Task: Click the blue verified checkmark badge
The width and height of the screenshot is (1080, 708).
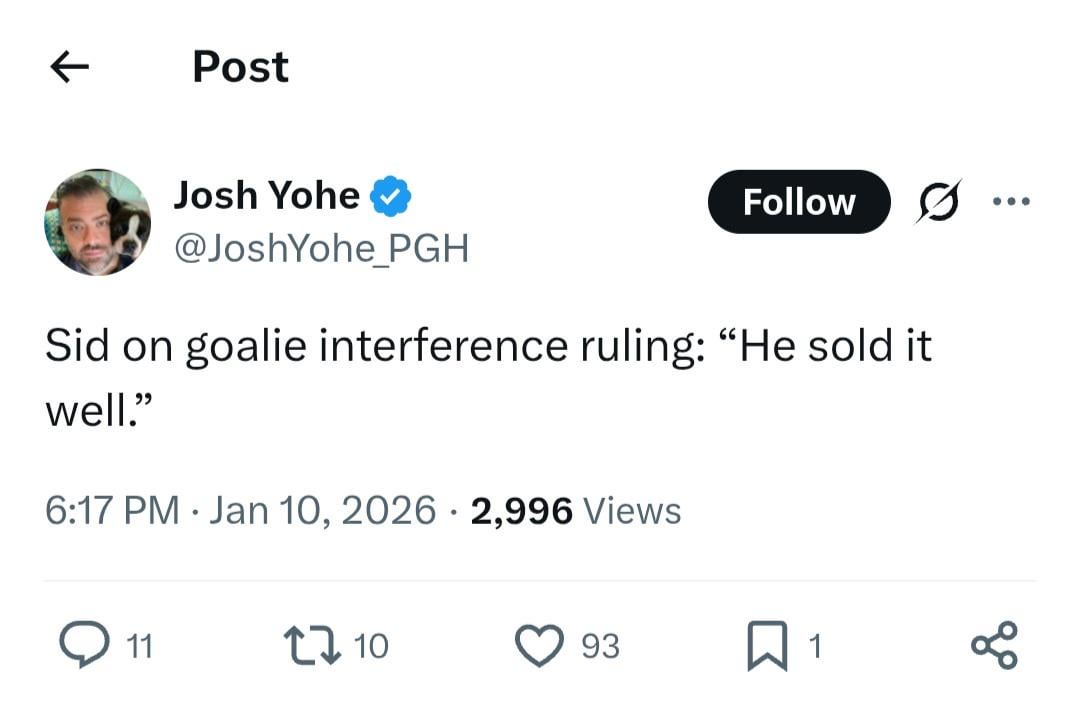Action: (389, 196)
